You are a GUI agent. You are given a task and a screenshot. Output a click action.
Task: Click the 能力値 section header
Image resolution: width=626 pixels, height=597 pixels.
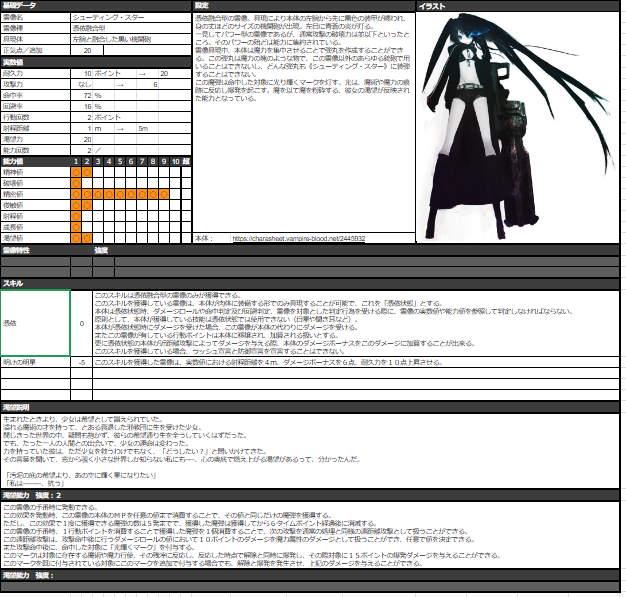[x=36, y=161]
